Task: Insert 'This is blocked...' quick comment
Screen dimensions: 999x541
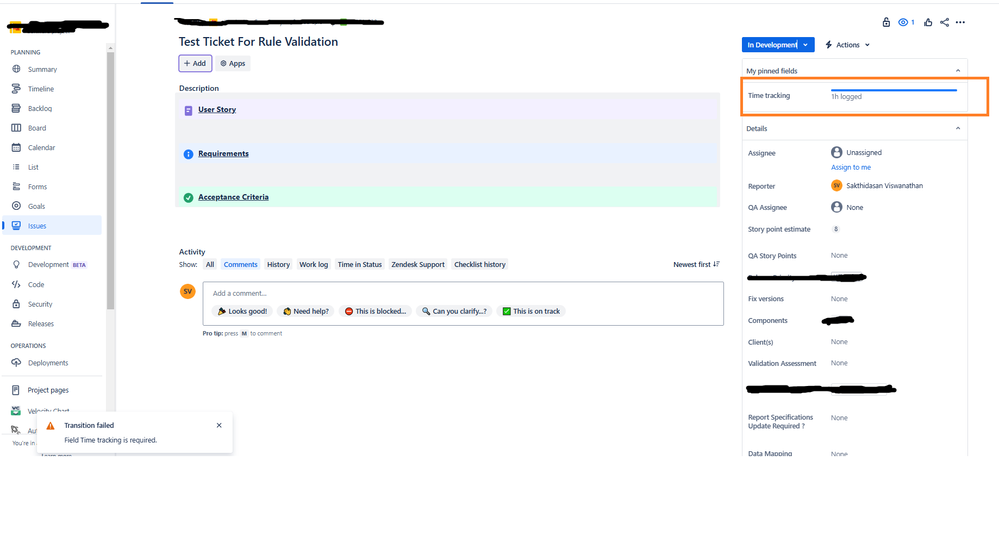Action: 375,312
